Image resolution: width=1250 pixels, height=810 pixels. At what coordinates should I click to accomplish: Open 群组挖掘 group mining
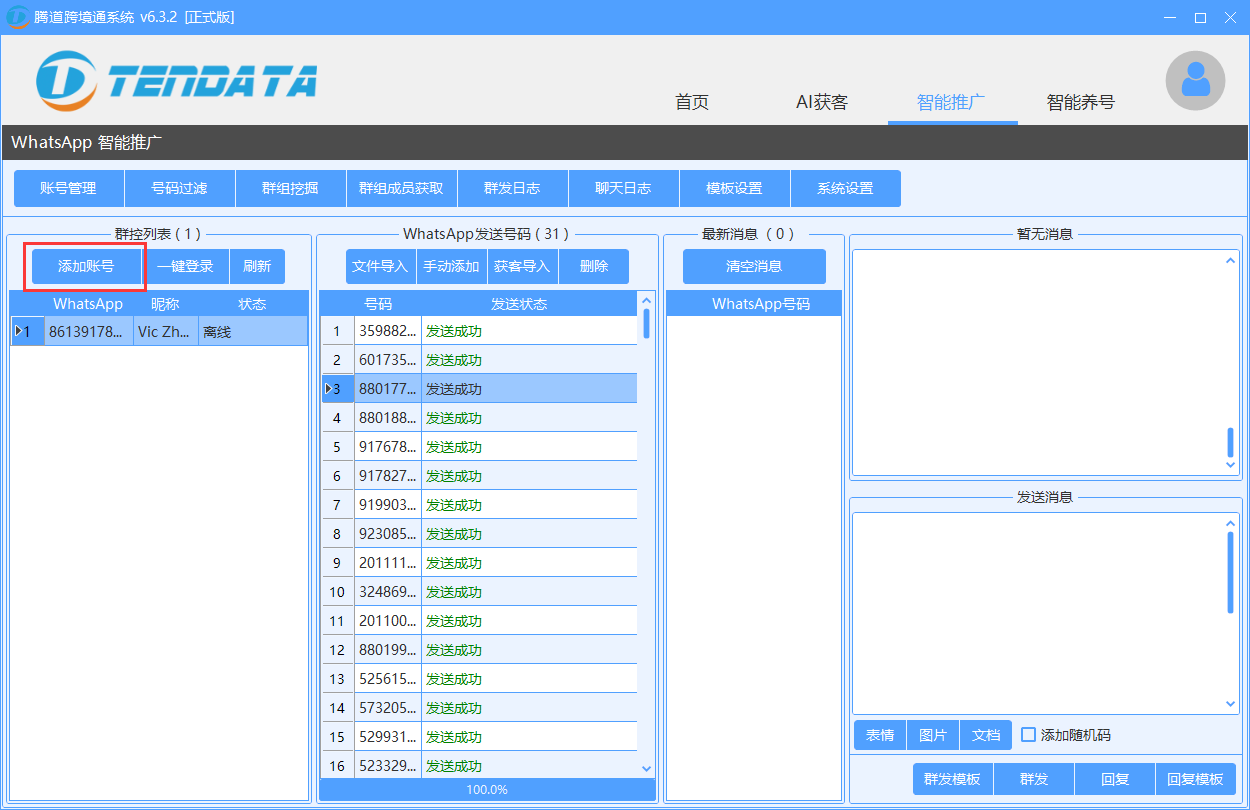[x=290, y=188]
